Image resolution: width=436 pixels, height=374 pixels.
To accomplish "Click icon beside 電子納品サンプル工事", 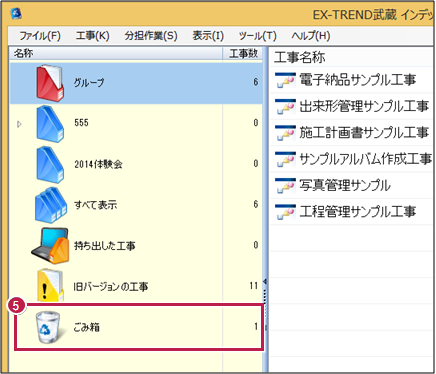I will (285, 80).
